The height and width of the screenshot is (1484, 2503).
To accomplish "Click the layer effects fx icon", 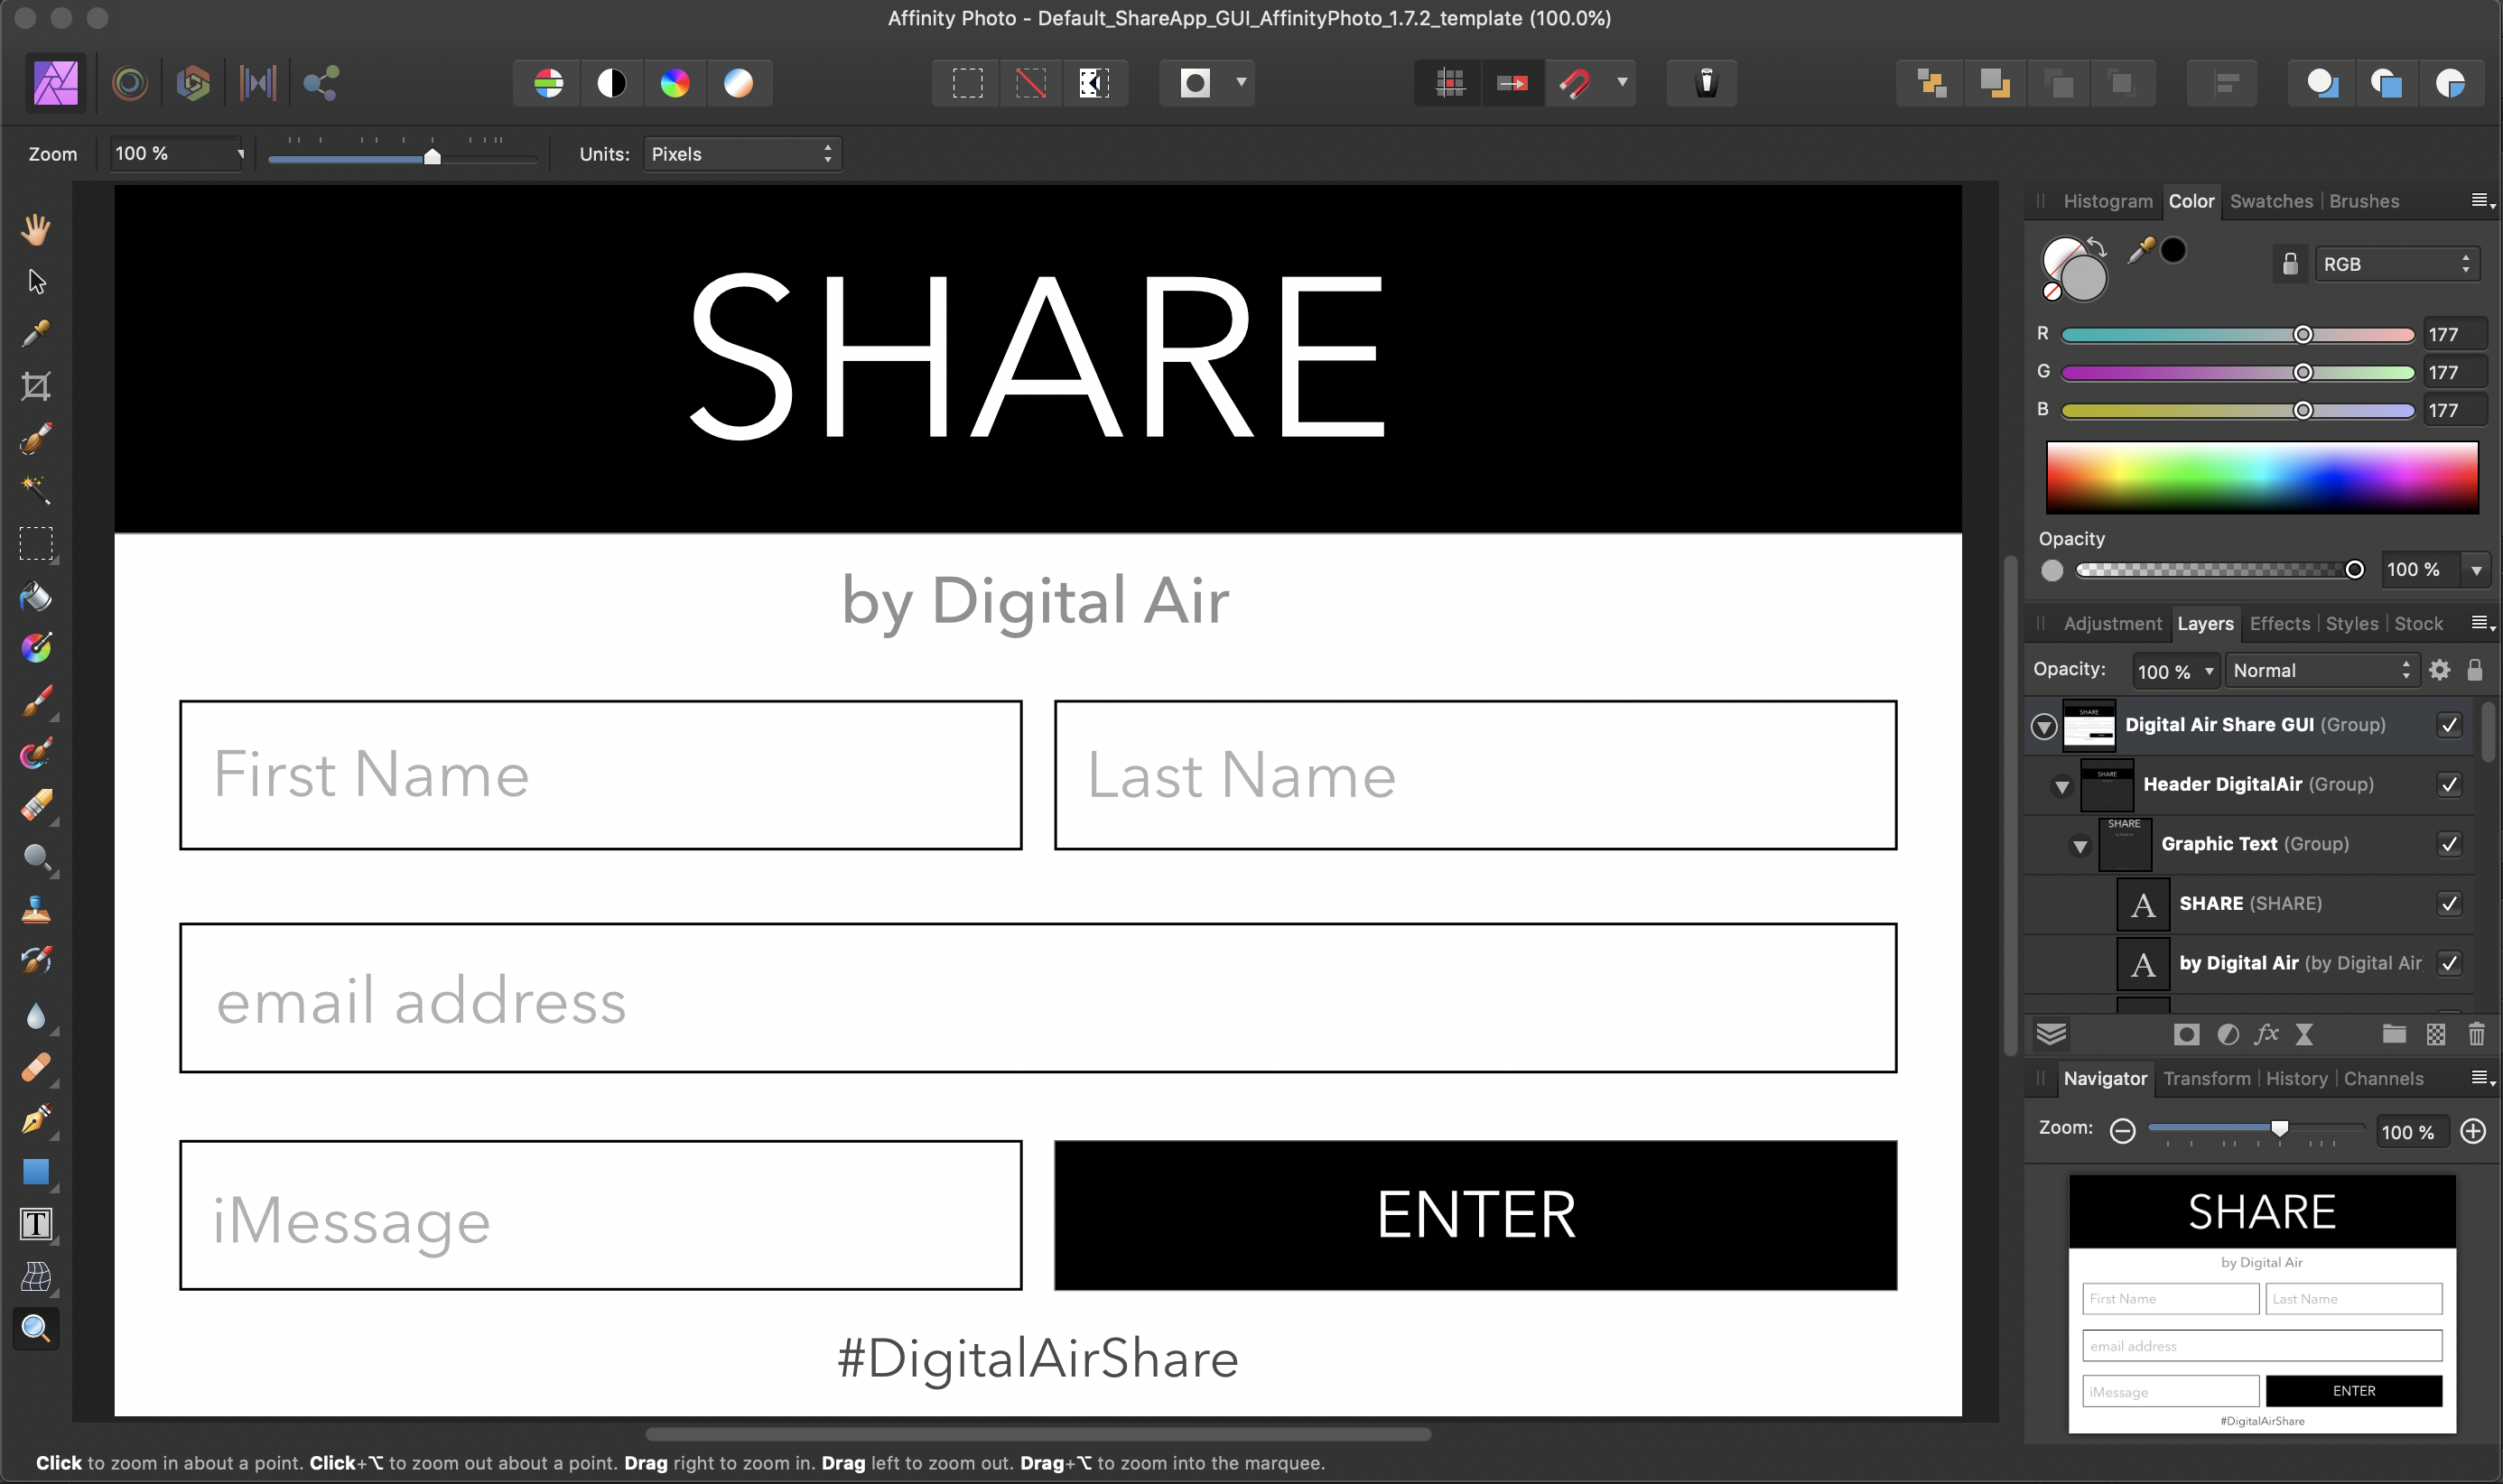I will click(2266, 1034).
